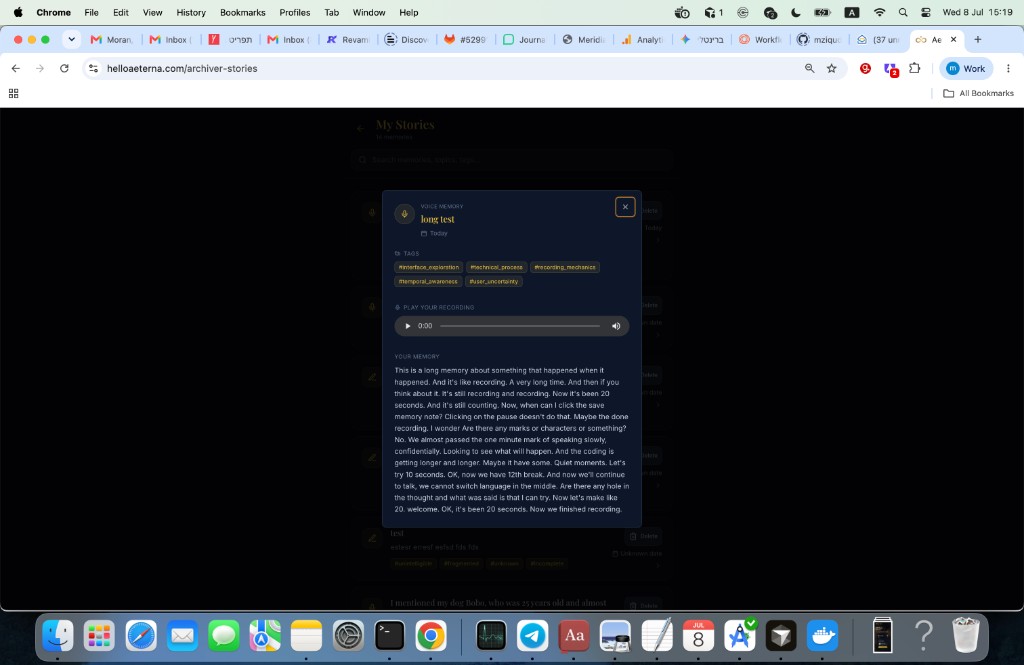The image size is (1024, 665).
Task: Open Launchpad from the Dock
Action: point(99,636)
